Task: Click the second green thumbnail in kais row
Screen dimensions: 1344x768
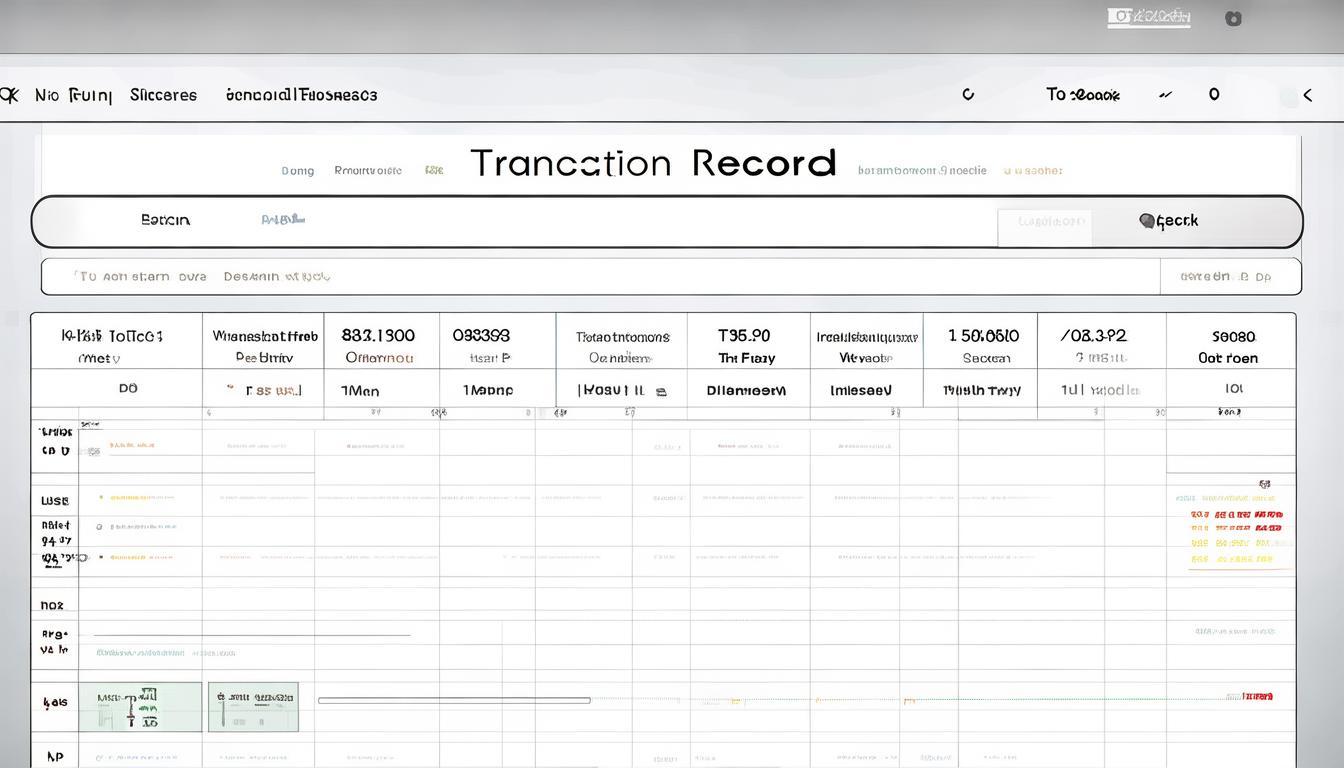Action: pos(253,706)
